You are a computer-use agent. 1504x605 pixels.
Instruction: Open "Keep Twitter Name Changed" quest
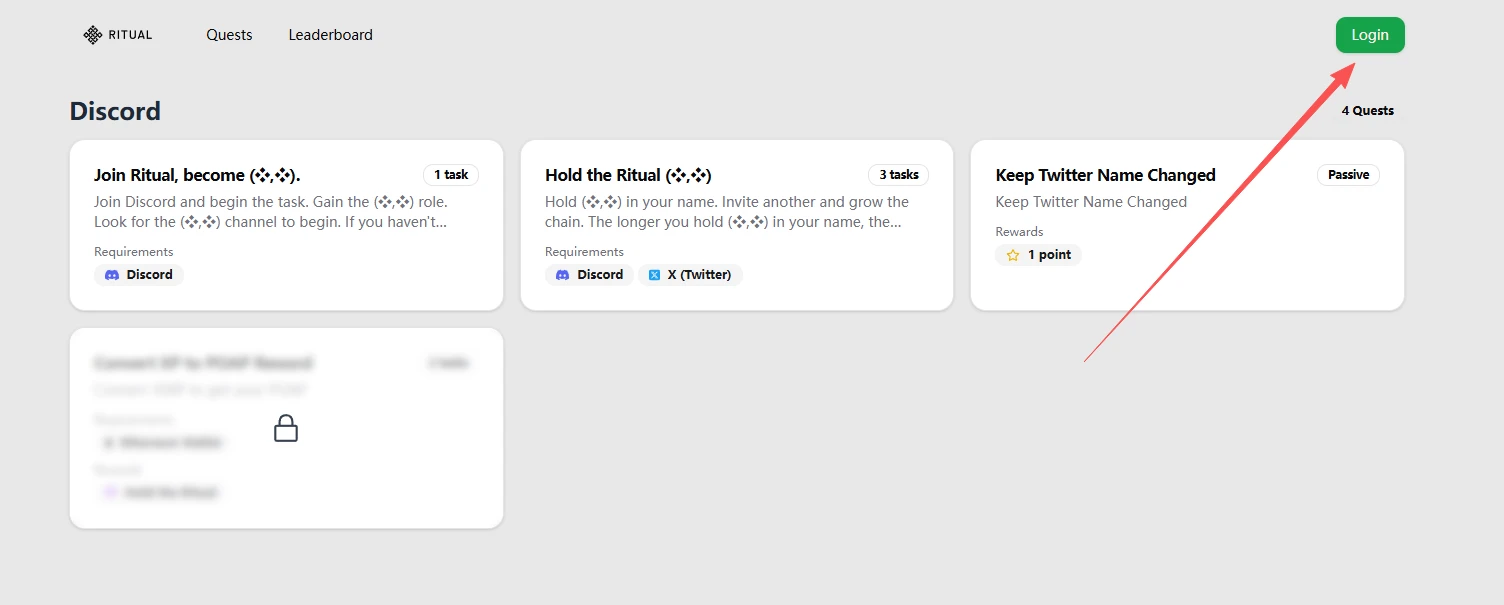1105,175
